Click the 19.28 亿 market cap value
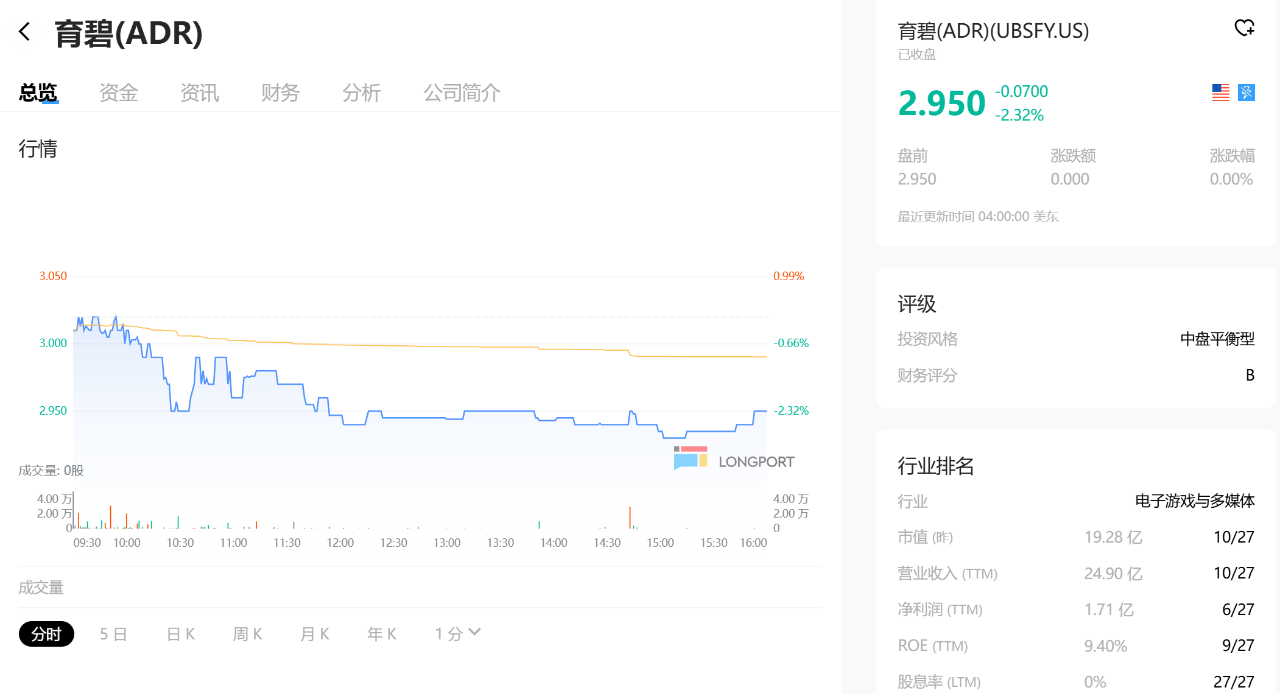 pyautogui.click(x=1113, y=537)
